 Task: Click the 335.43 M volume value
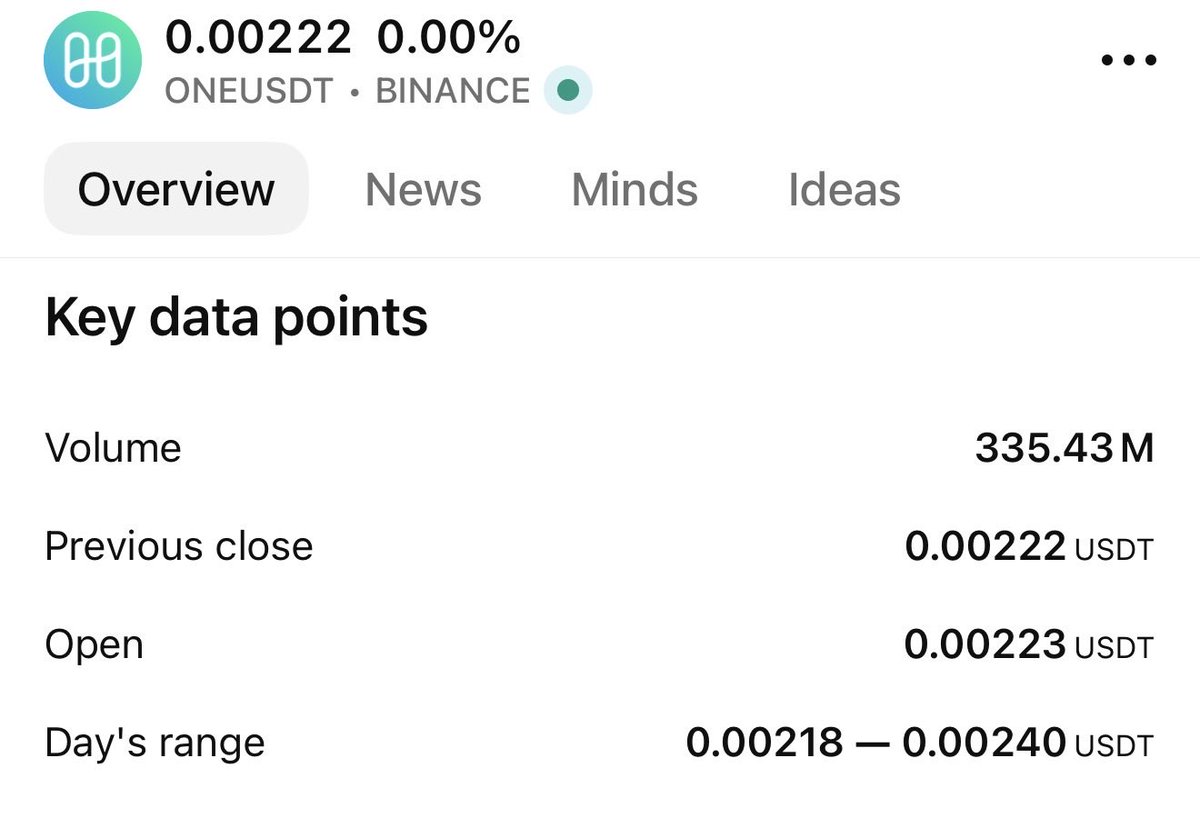click(x=1064, y=448)
